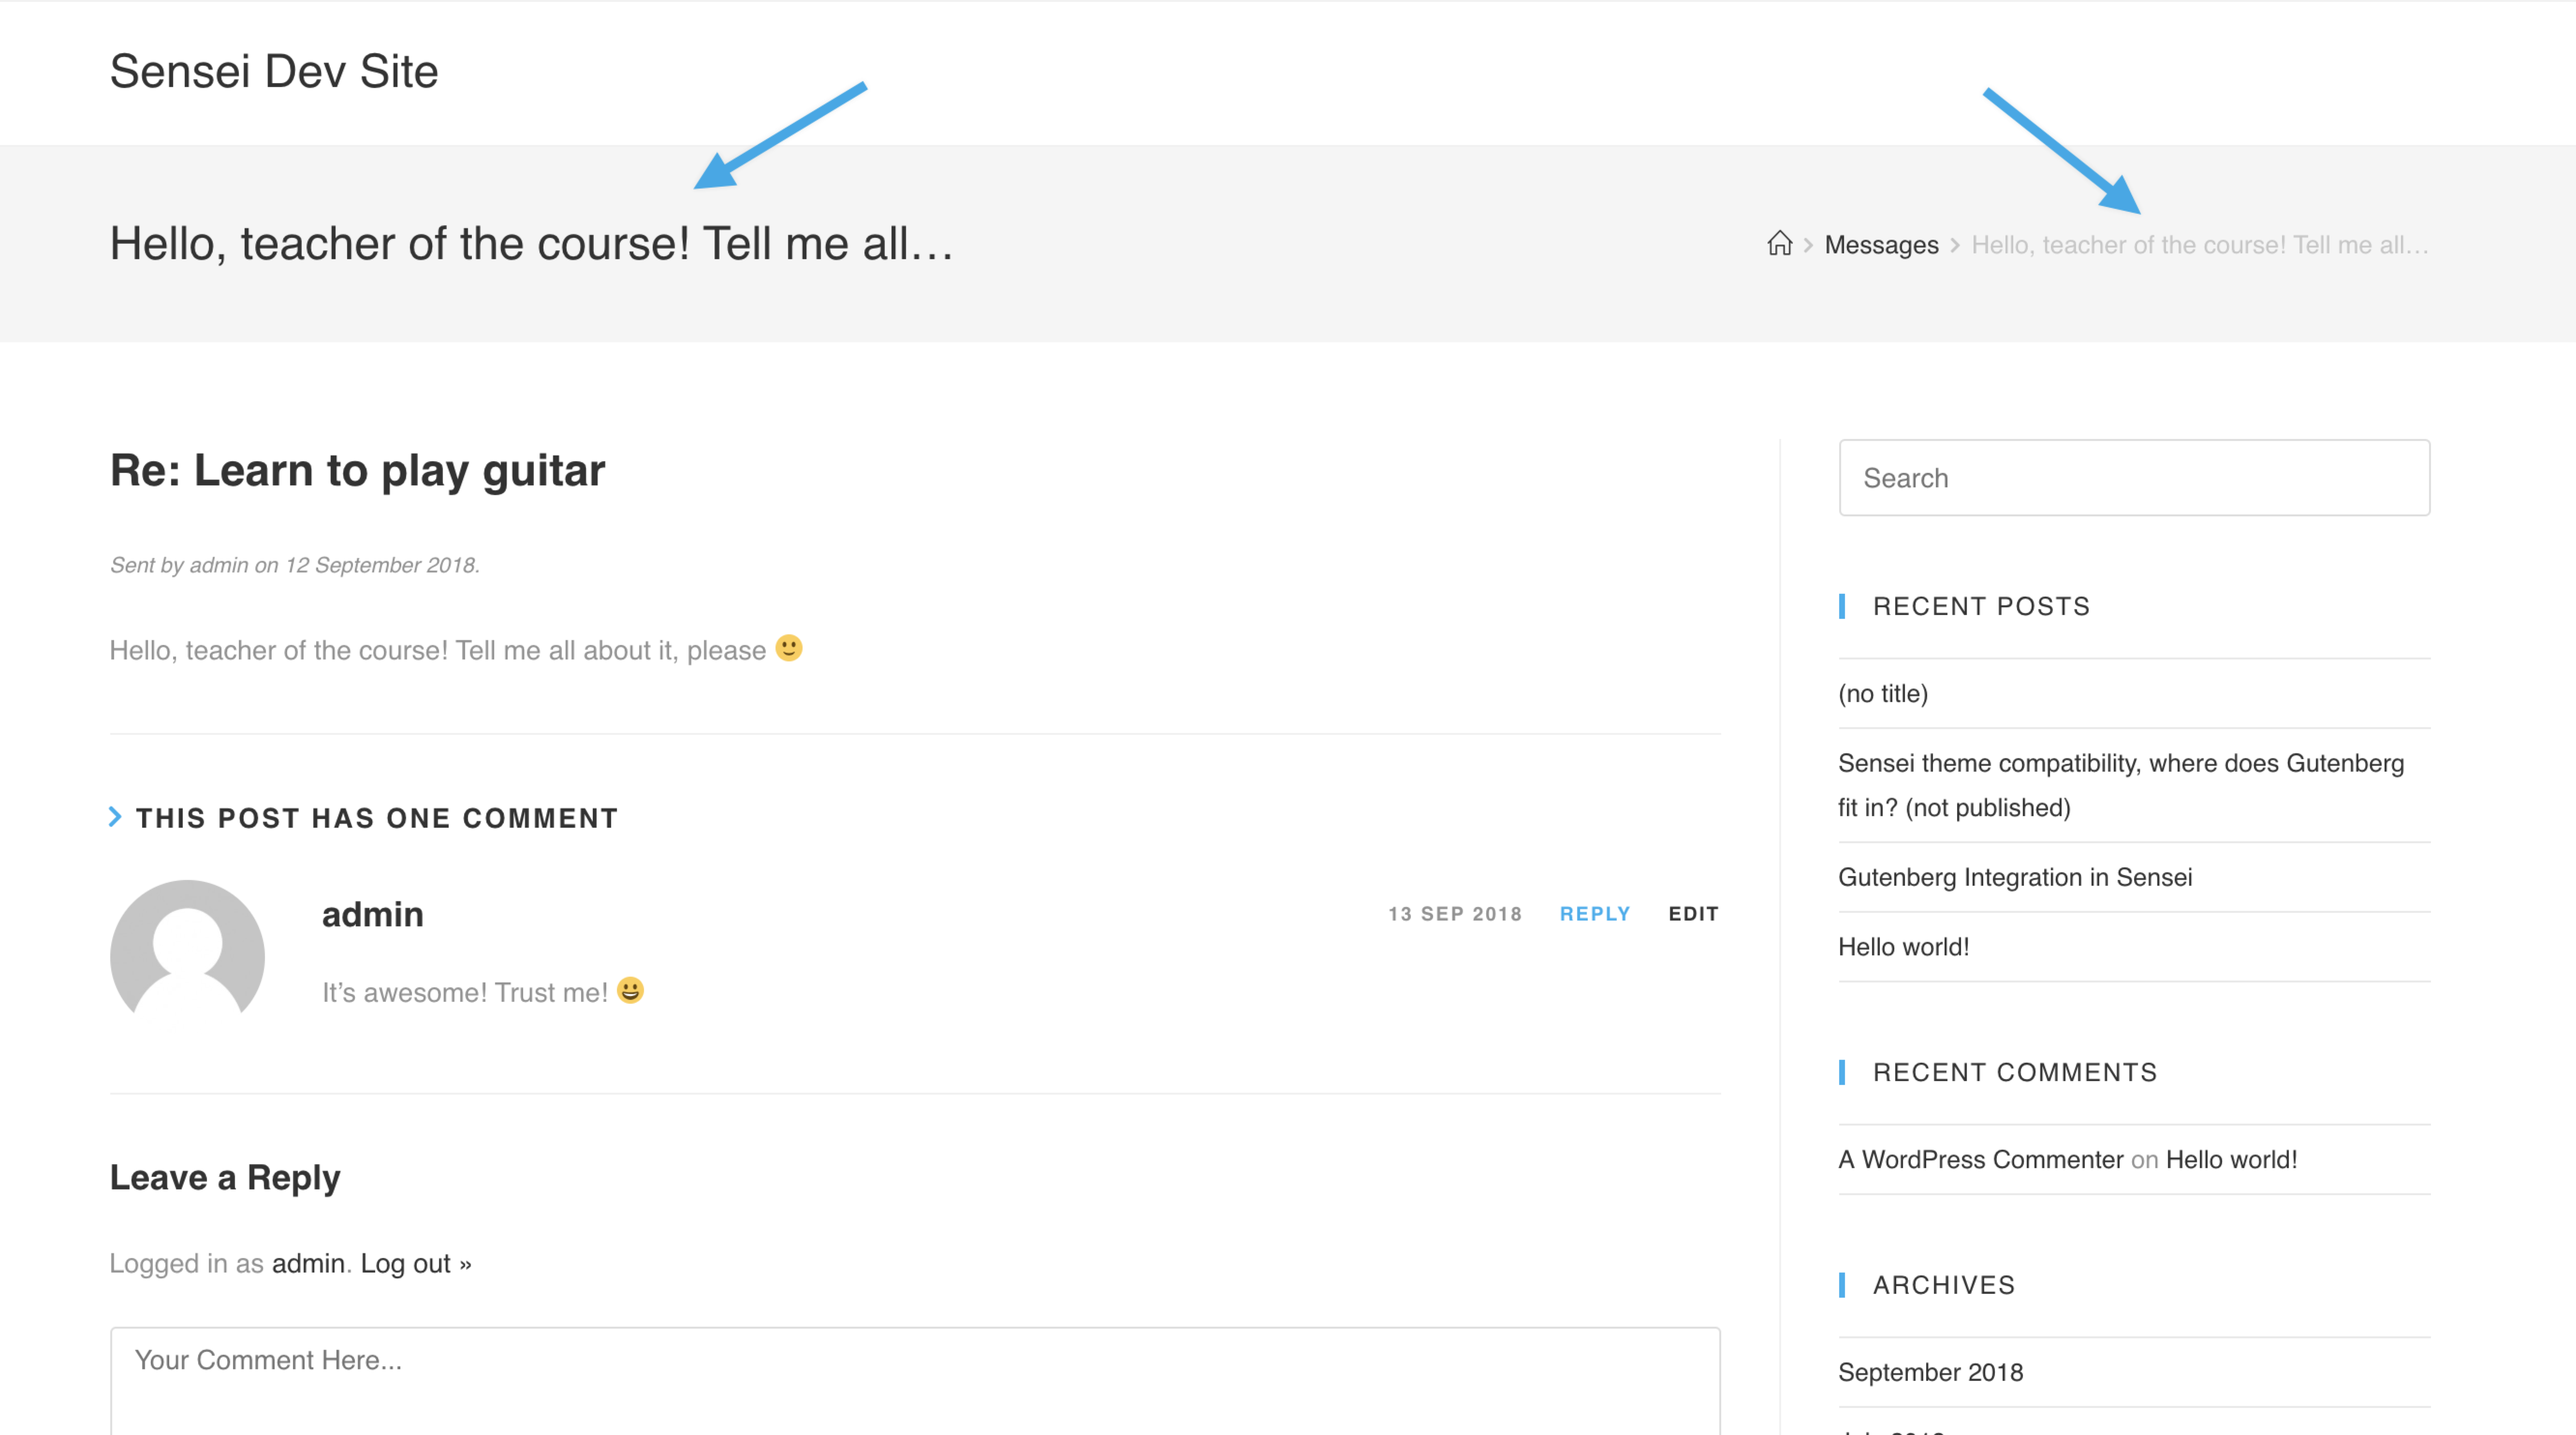Viewport: 2576px width, 1435px height.
Task: Open the '(no title)' recent post
Action: 1882,693
